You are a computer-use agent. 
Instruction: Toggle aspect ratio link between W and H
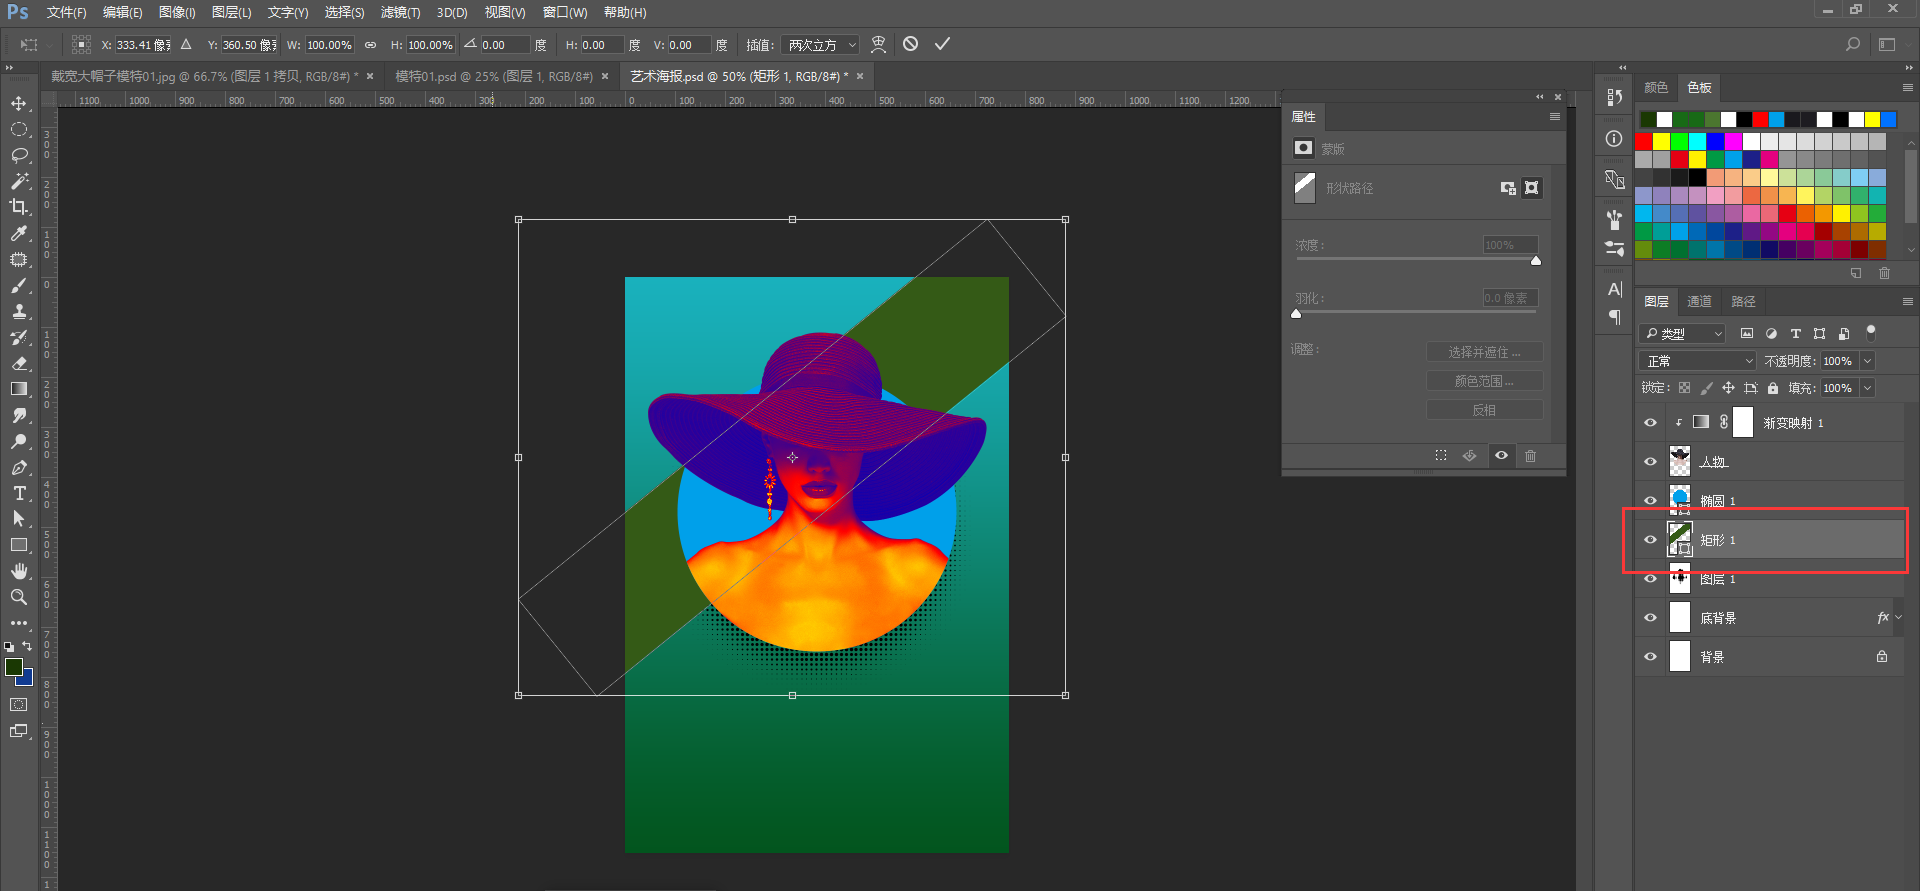371,45
